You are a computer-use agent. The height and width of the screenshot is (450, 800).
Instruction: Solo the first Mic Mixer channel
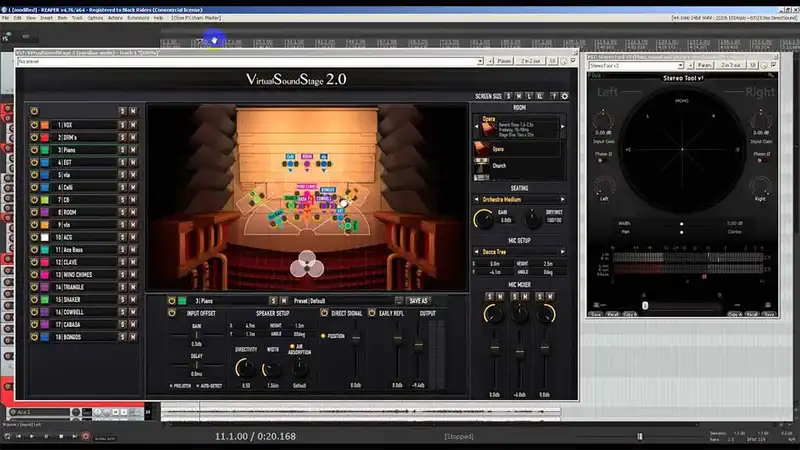489,296
